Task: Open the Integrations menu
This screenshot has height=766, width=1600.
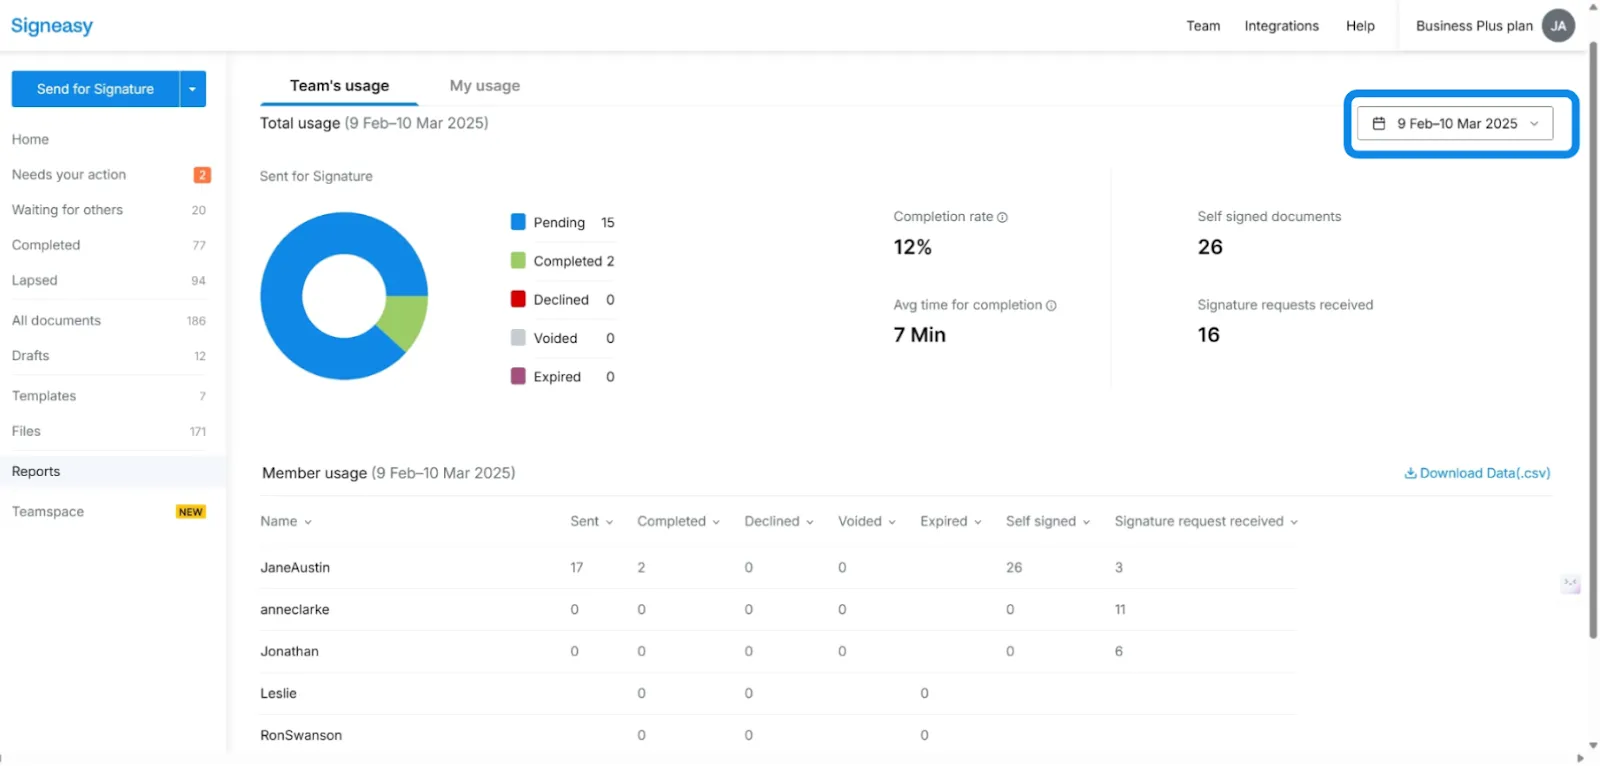Action: 1281,26
